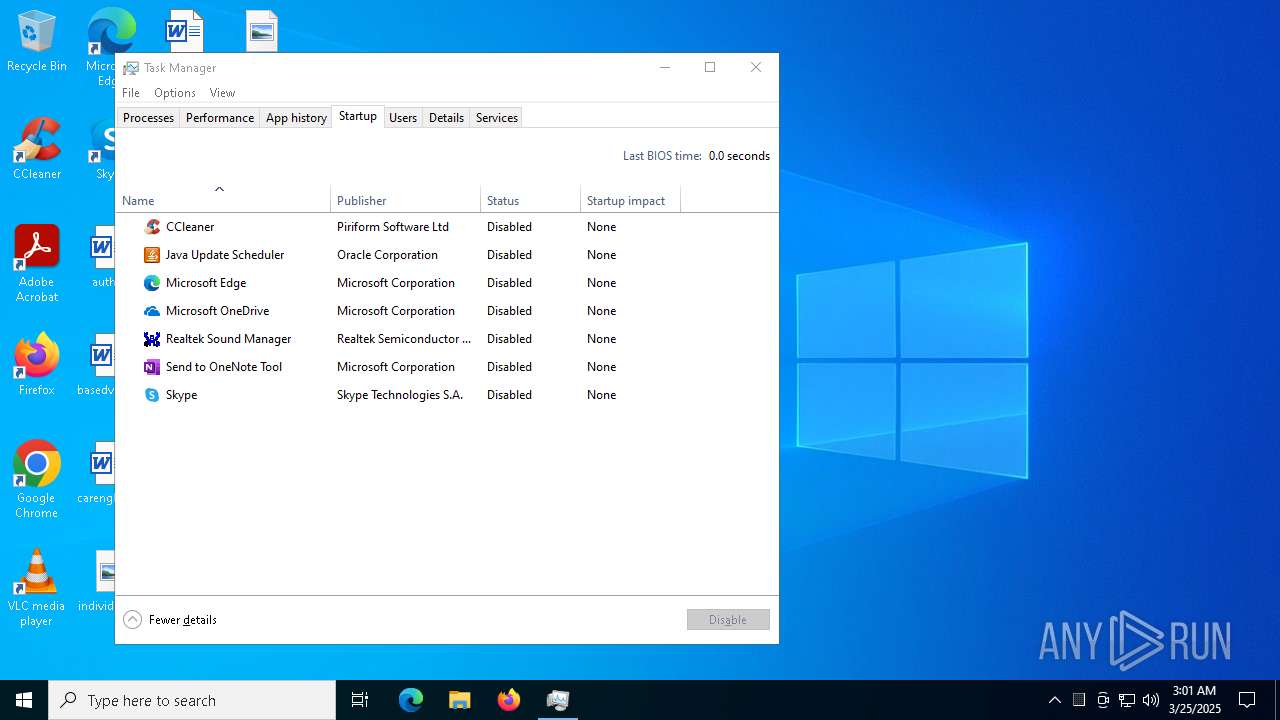The height and width of the screenshot is (720, 1280).
Task: Open the notification Action Center
Action: [x=1247, y=700]
